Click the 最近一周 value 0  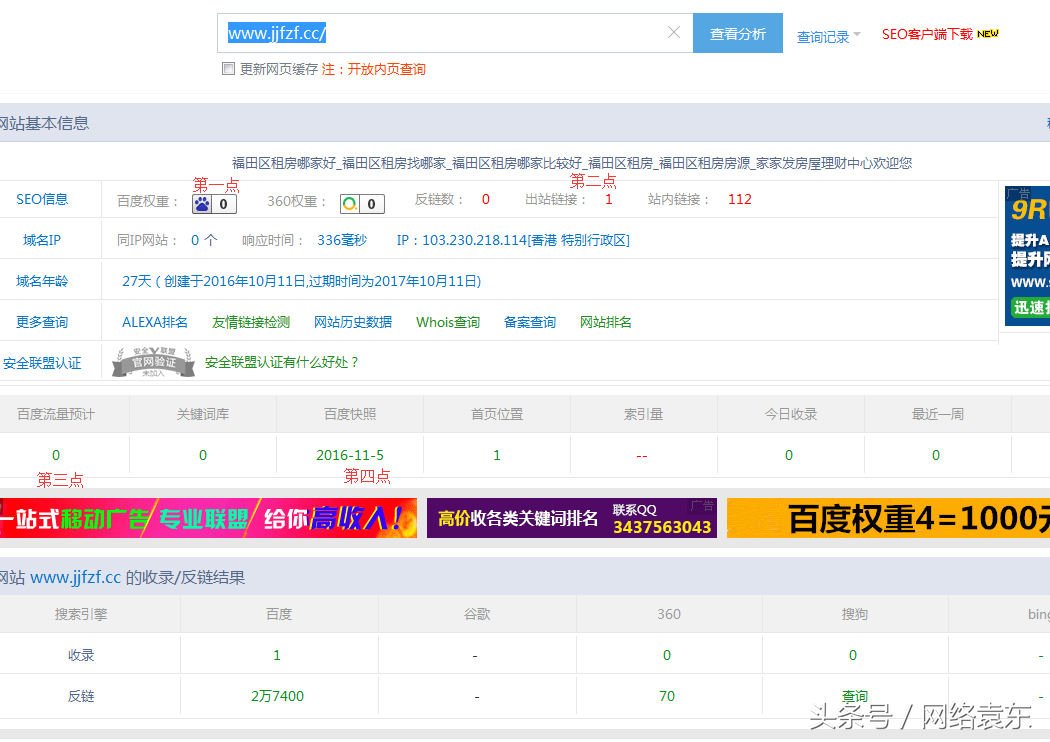tap(935, 455)
